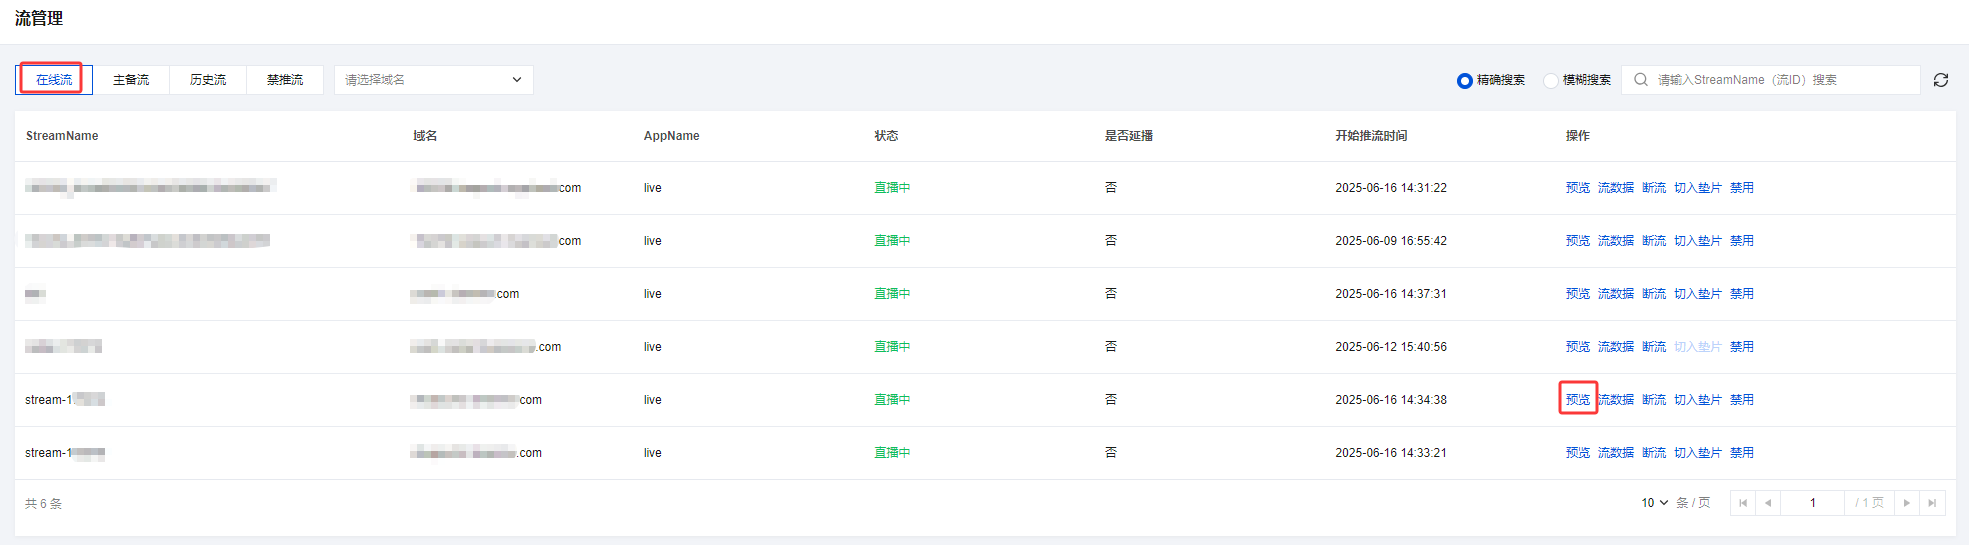Go to last page arrow icon
Viewport: 1969px width, 545px height.
coord(1932,503)
